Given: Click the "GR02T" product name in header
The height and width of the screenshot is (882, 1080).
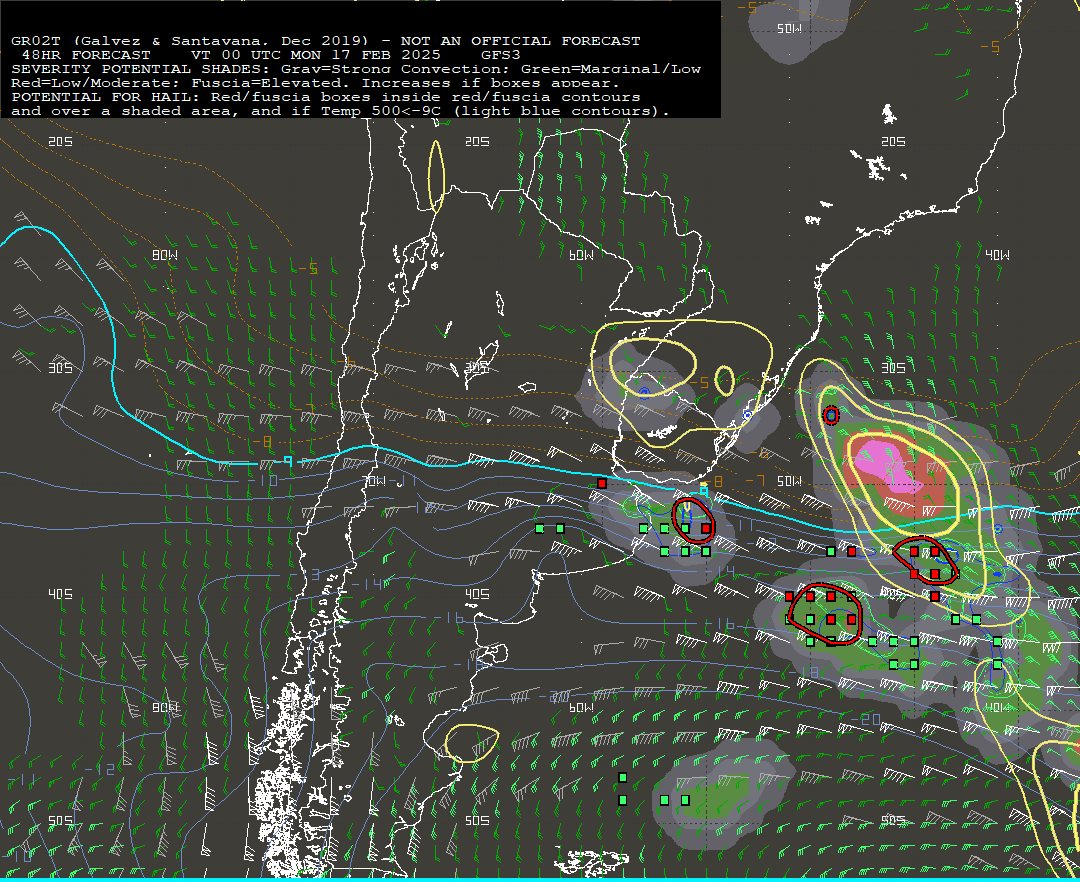Looking at the screenshot, I should 35,41.
